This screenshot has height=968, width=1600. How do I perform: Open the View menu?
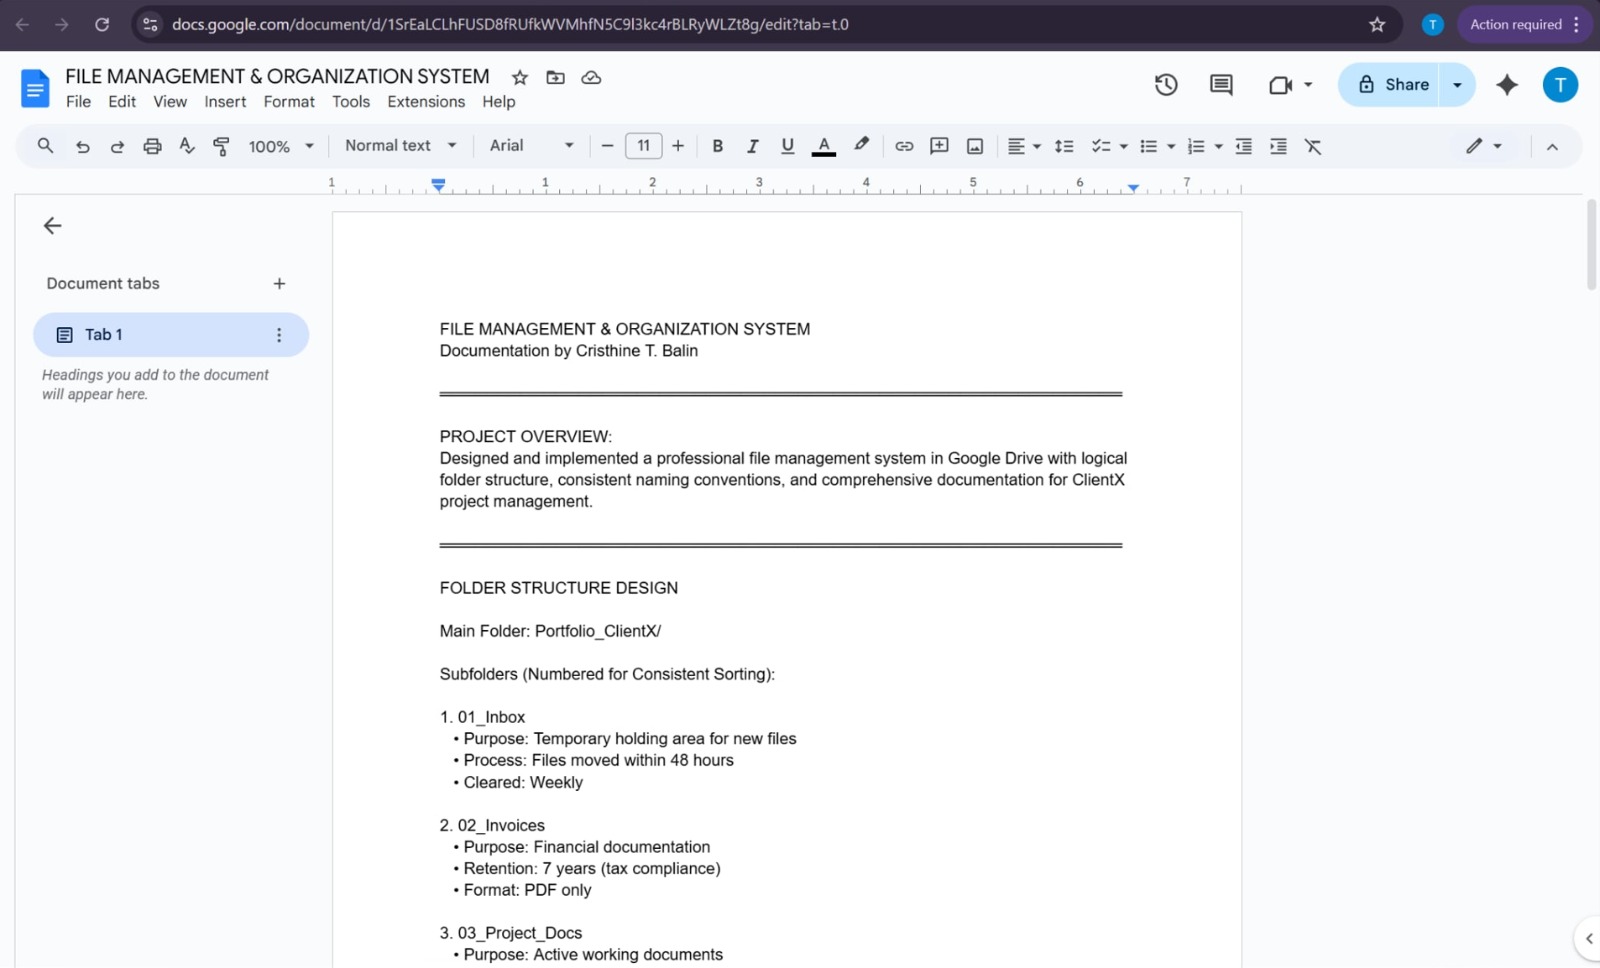170,102
